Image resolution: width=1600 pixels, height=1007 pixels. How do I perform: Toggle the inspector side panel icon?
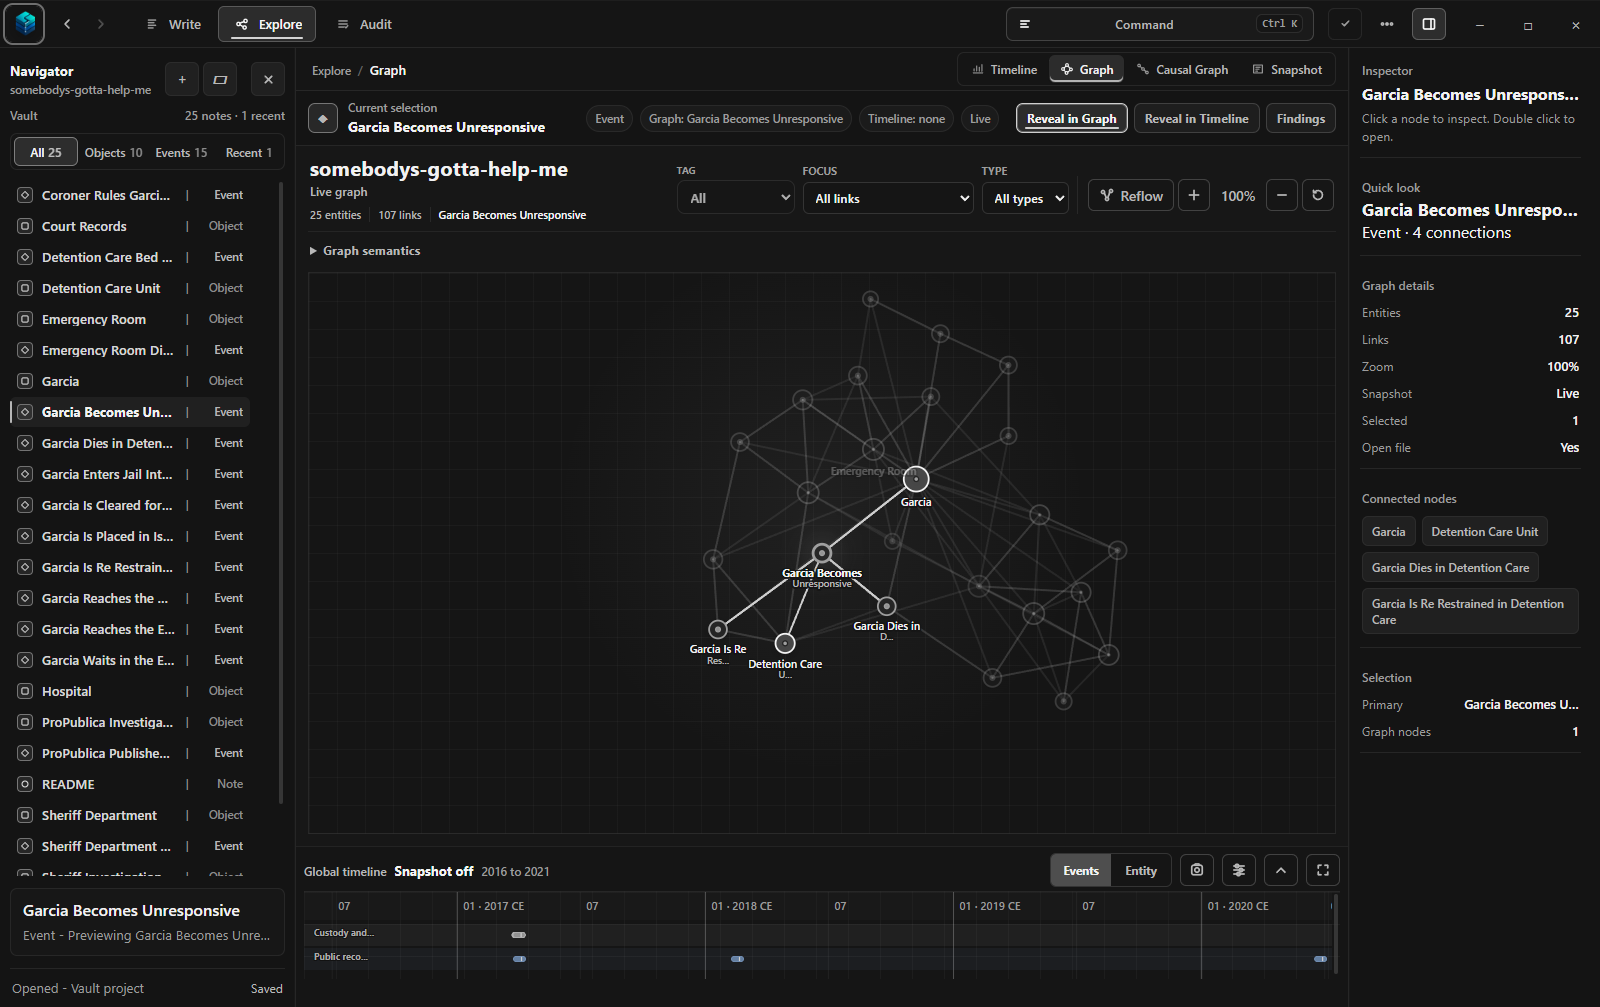click(1429, 24)
